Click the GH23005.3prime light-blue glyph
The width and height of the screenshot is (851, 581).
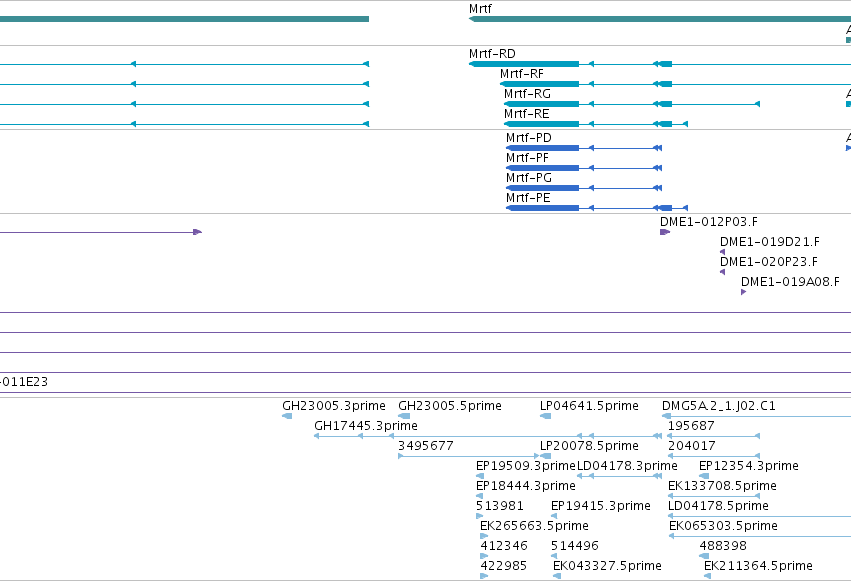click(x=287, y=416)
